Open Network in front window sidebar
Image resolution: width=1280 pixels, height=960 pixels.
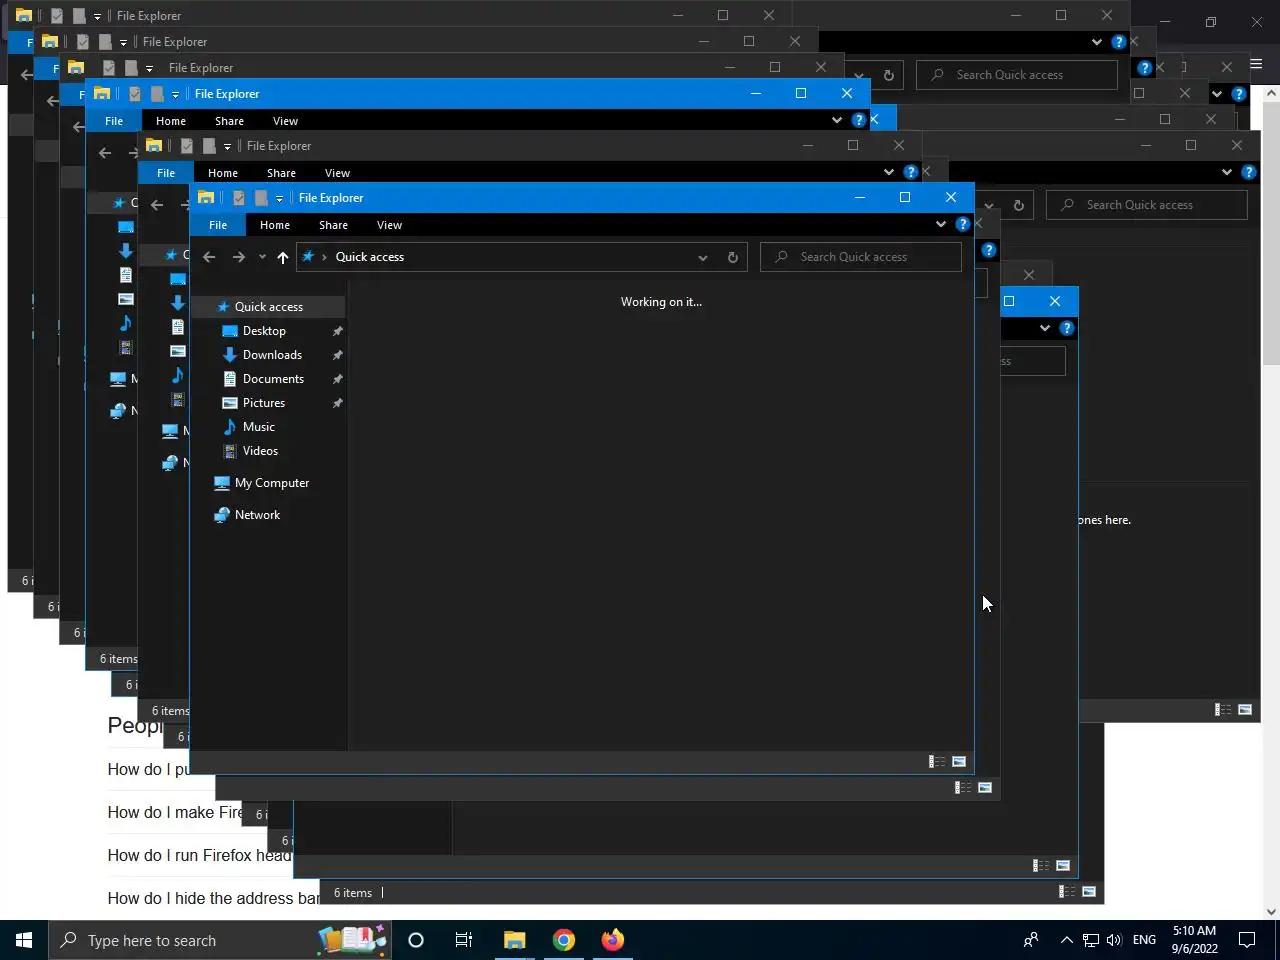coord(257,515)
